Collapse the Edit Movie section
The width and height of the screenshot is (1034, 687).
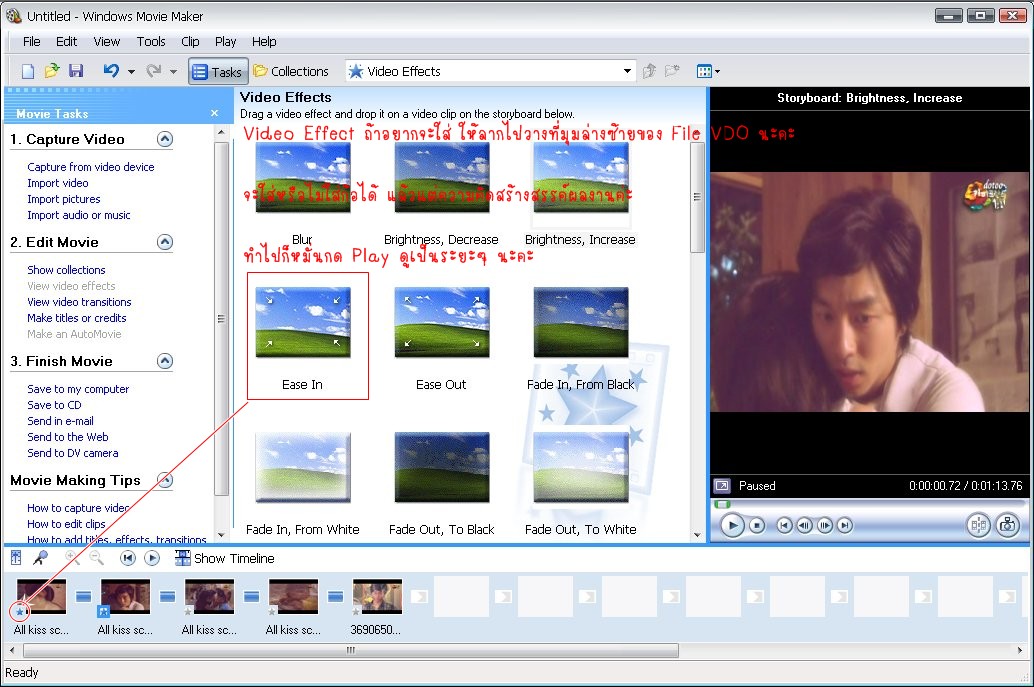tap(165, 242)
